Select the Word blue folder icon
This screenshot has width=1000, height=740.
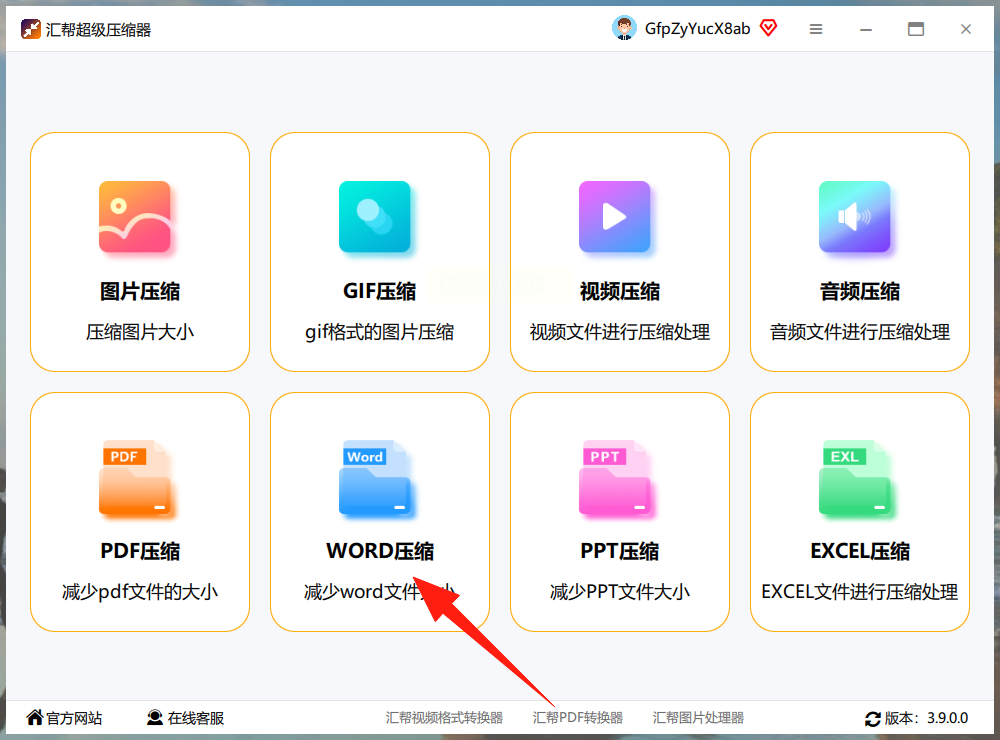tap(374, 477)
